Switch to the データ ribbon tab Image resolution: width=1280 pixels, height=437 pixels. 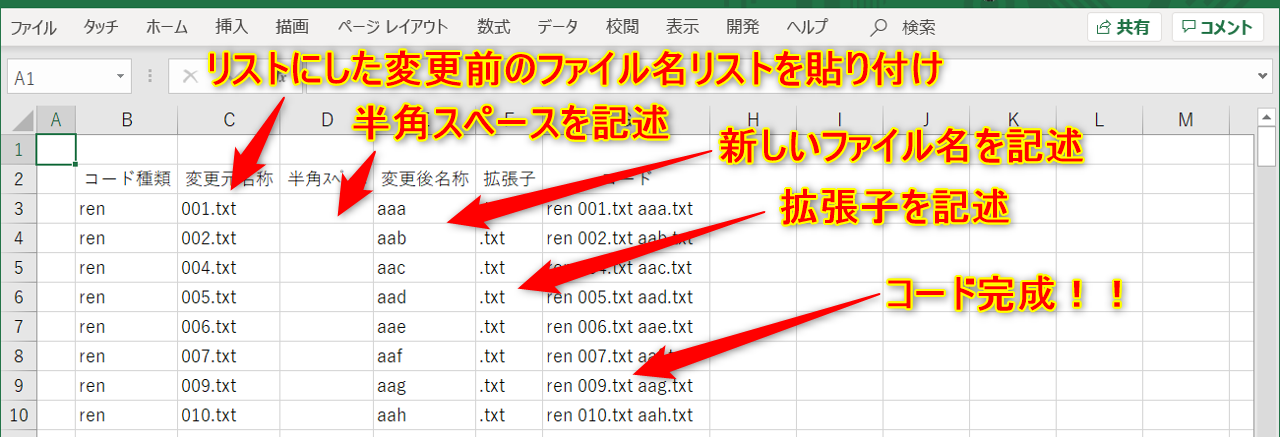tap(557, 27)
